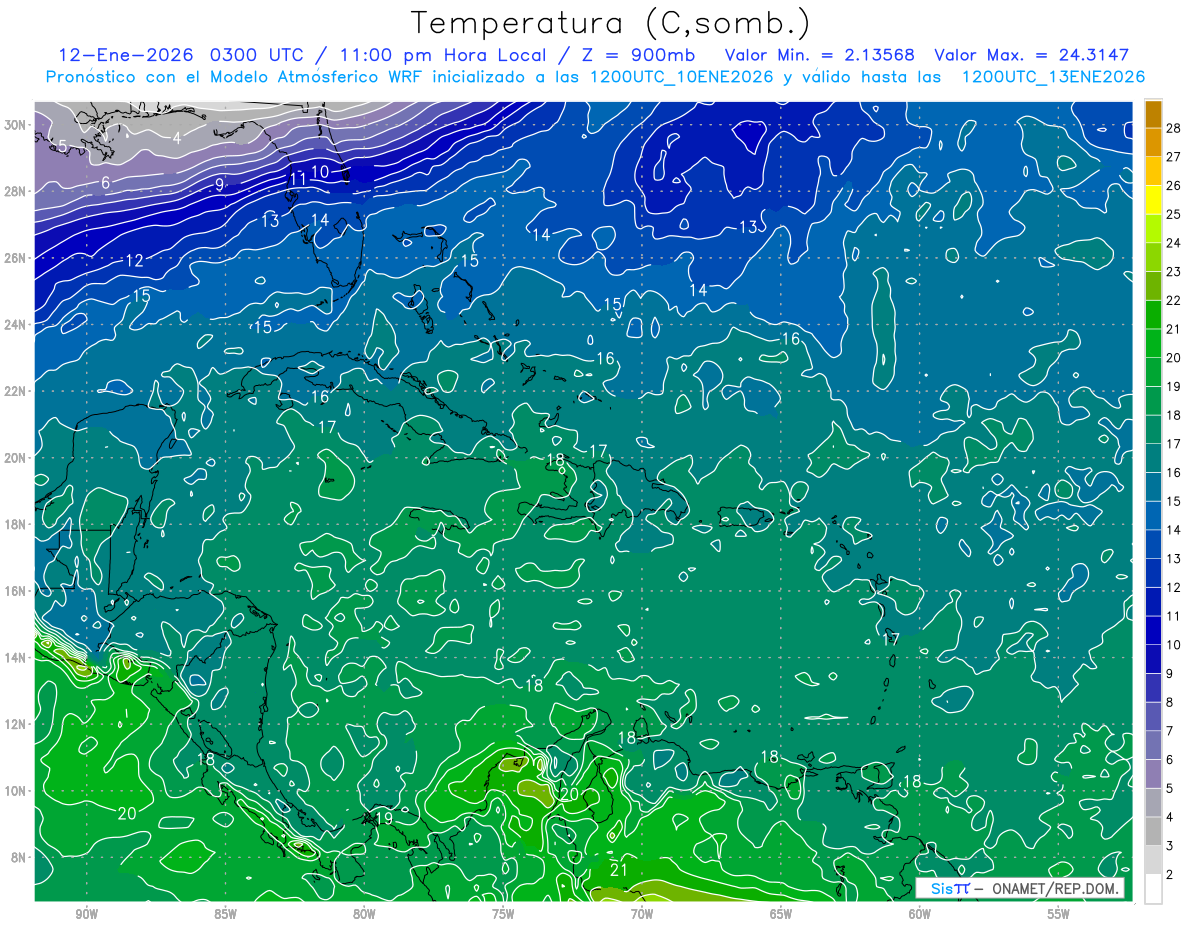Viewport: 1200px width, 927px height.
Task: Click the 85W longitude axis label
Action: tap(226, 914)
